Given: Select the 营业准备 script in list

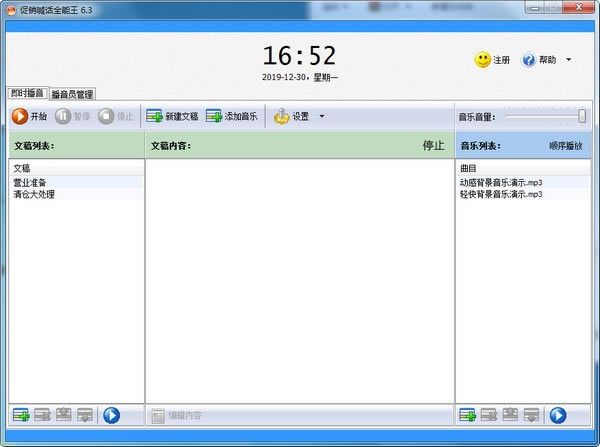Looking at the screenshot, I should click(x=29, y=183).
